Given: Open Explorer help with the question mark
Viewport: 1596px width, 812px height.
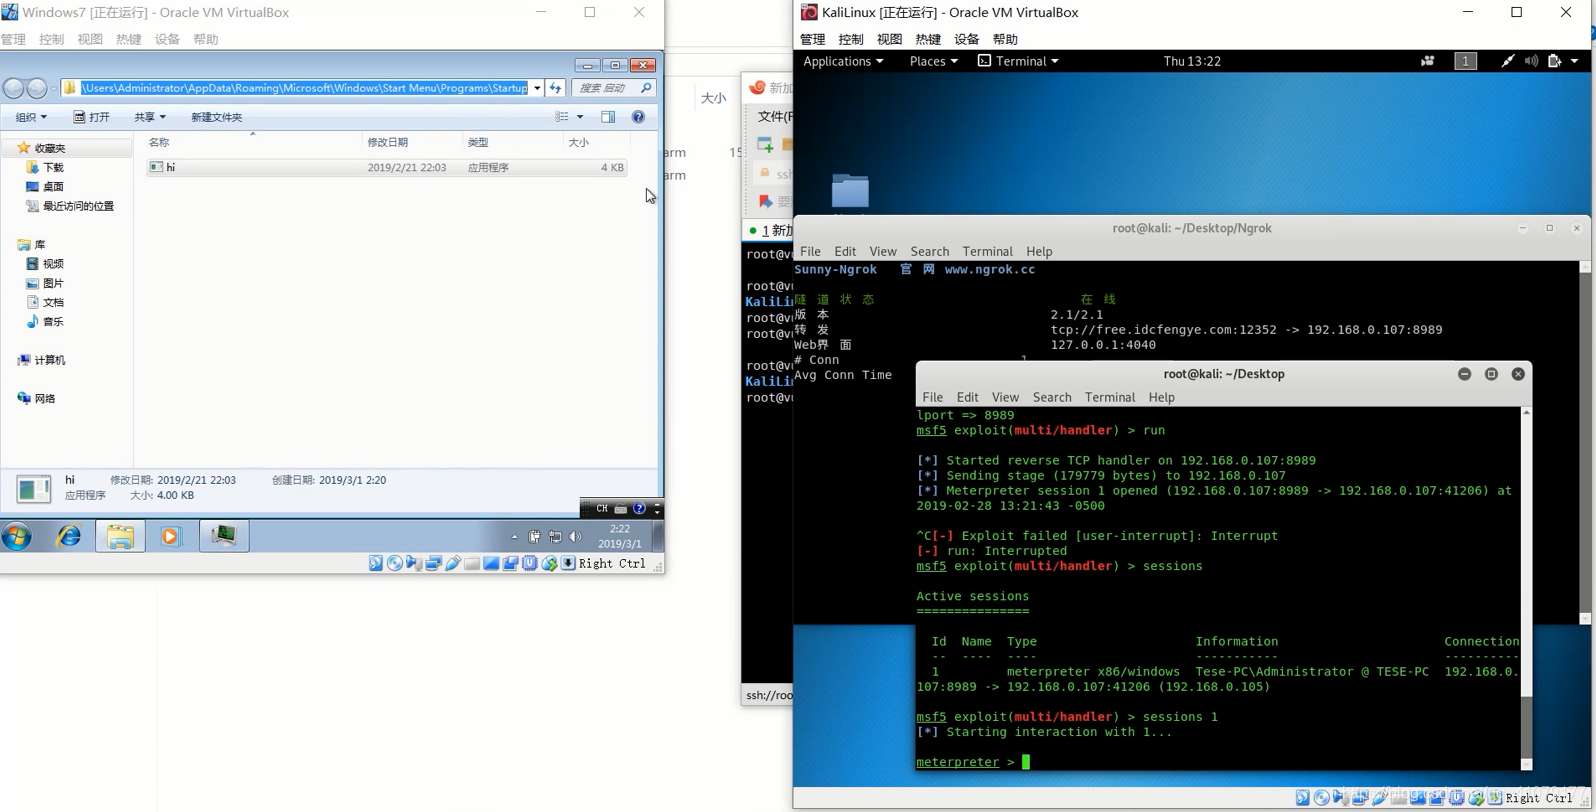Looking at the screenshot, I should coord(638,117).
